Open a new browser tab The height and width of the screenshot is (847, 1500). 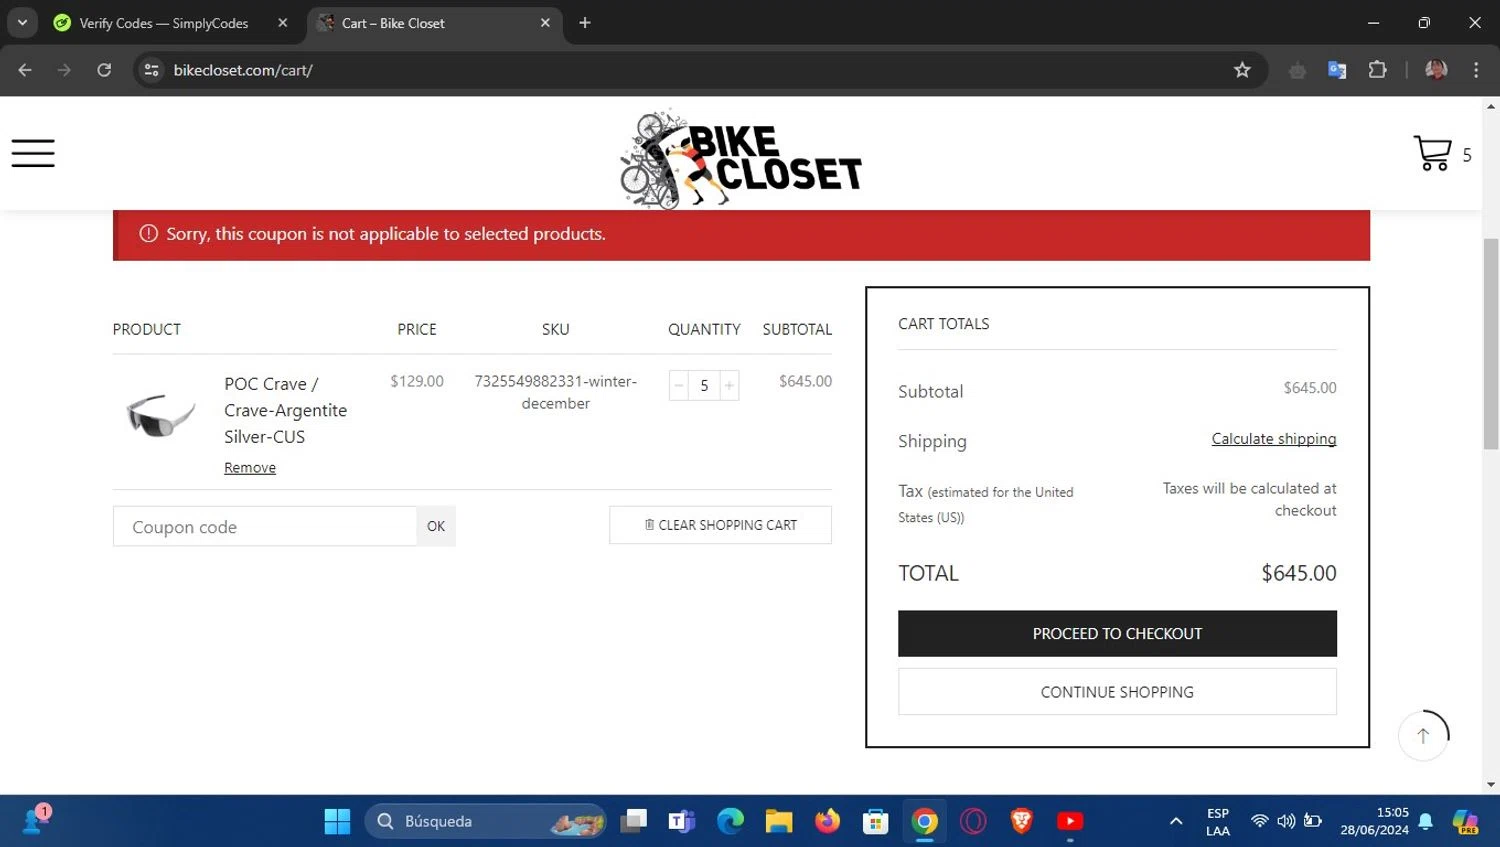tap(585, 23)
